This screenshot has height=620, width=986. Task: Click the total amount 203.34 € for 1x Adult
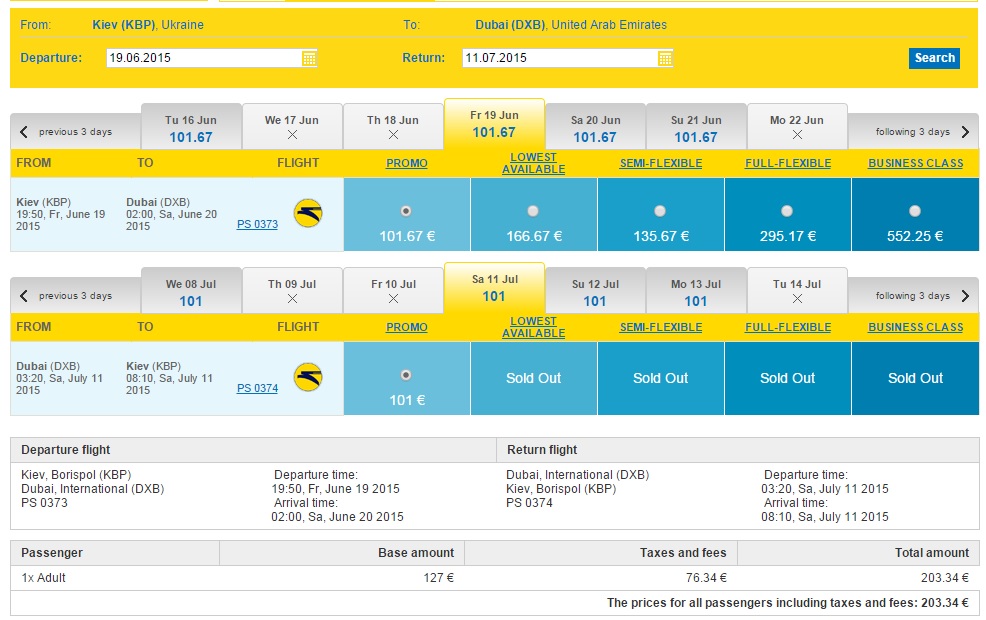click(944, 578)
